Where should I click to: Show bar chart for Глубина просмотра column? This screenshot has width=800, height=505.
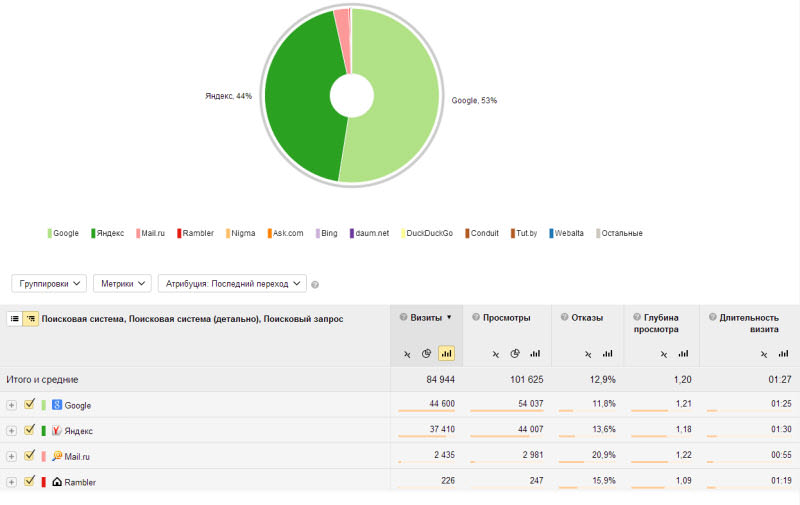(x=683, y=353)
